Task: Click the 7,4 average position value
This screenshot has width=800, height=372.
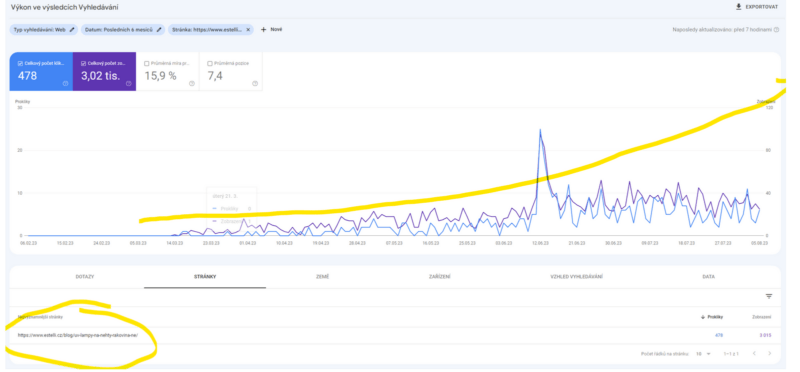Action: click(x=215, y=76)
